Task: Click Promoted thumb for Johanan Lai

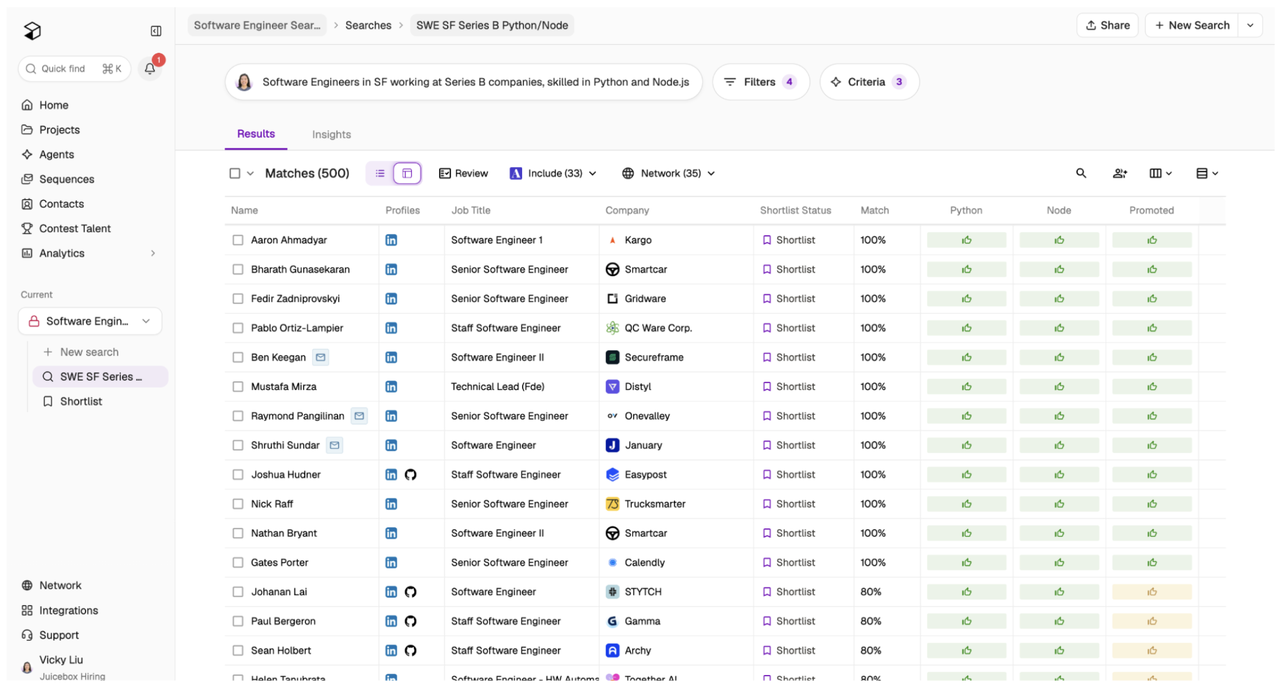Action: 1152,592
